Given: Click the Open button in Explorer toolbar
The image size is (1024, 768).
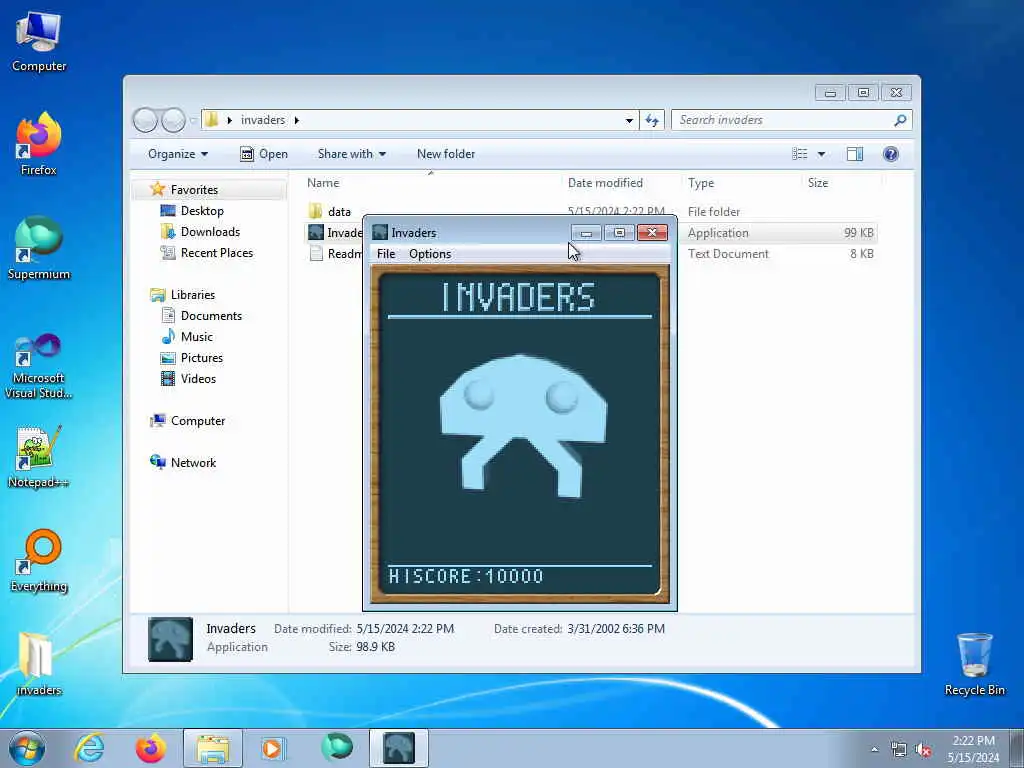Looking at the screenshot, I should (264, 154).
